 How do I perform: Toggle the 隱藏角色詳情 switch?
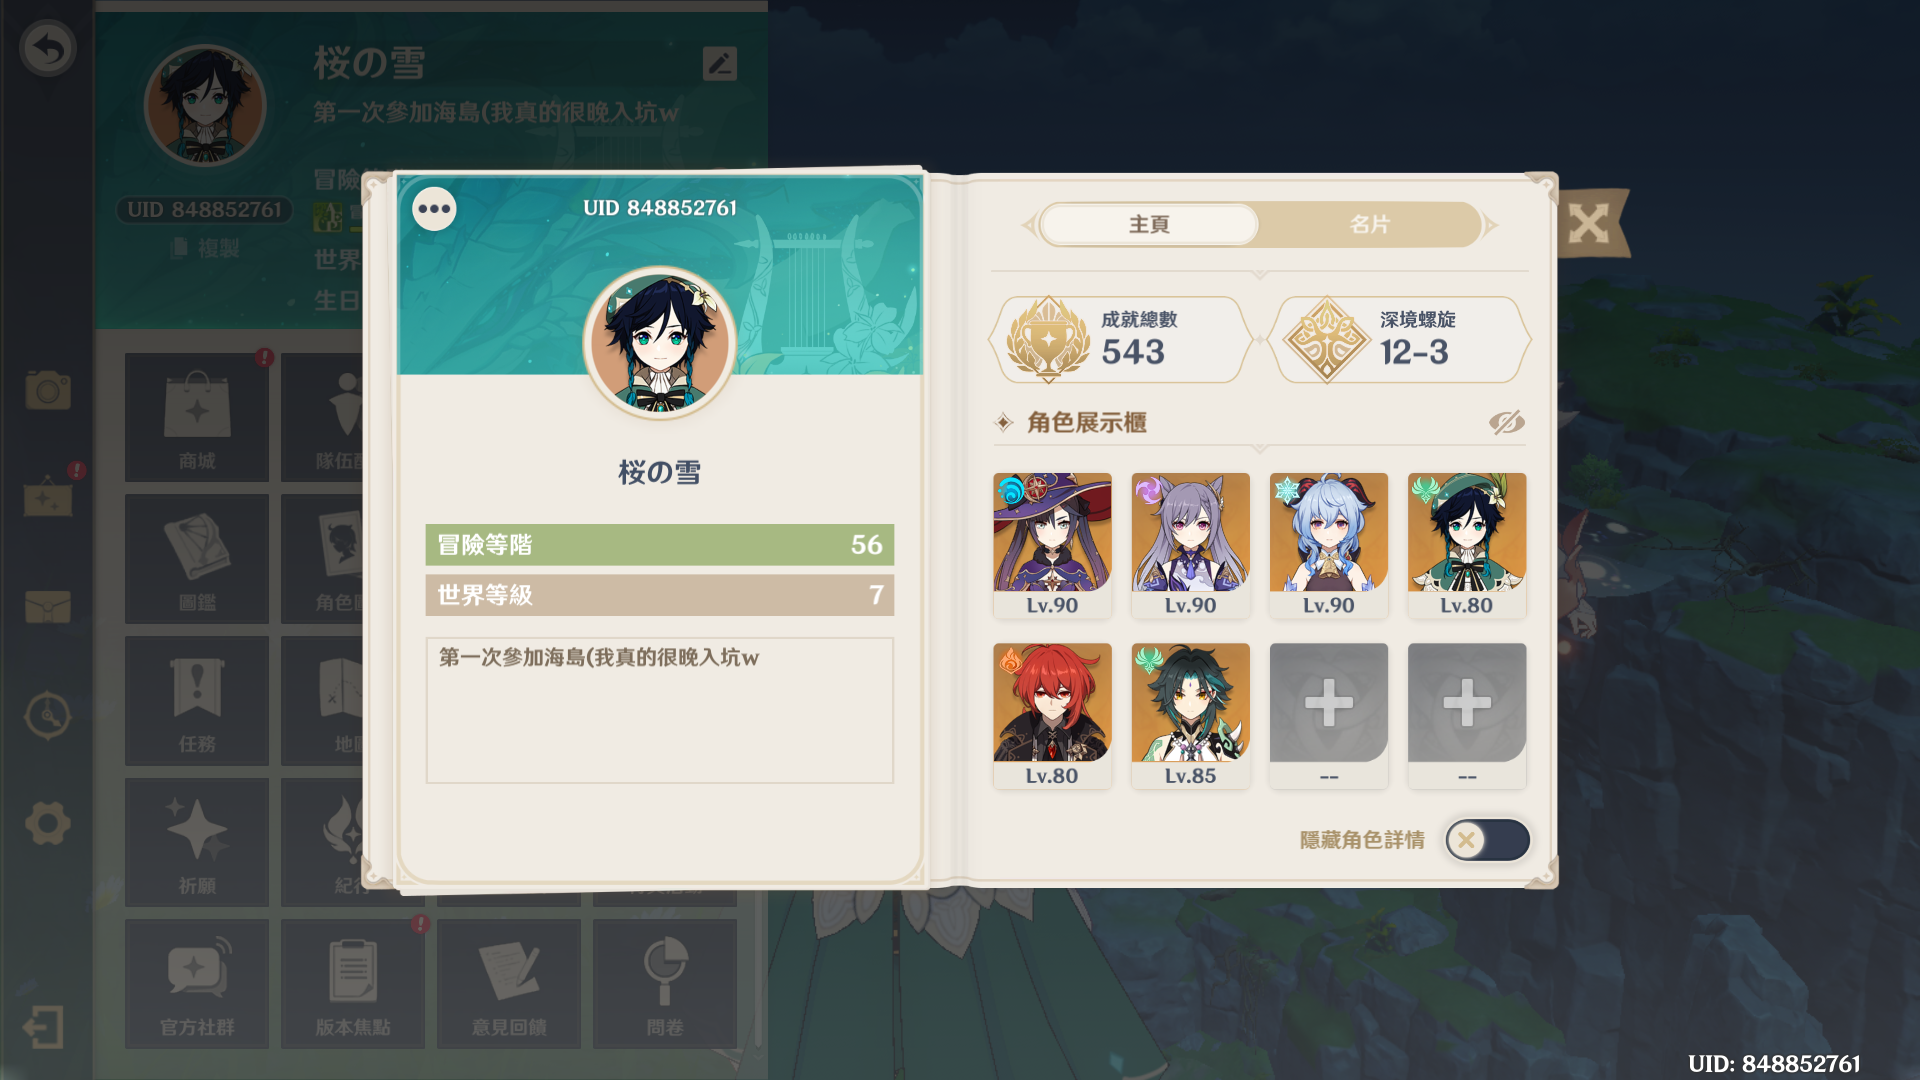click(x=1487, y=840)
